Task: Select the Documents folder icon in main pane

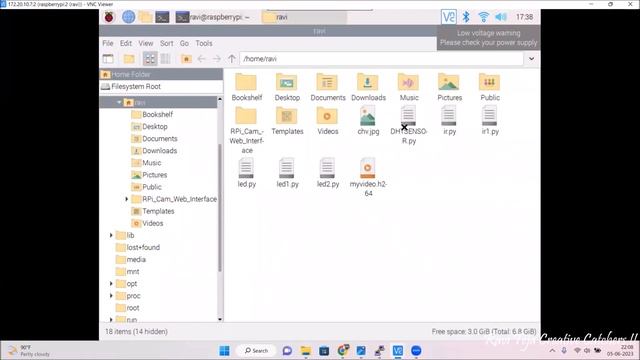Action: coord(328,87)
